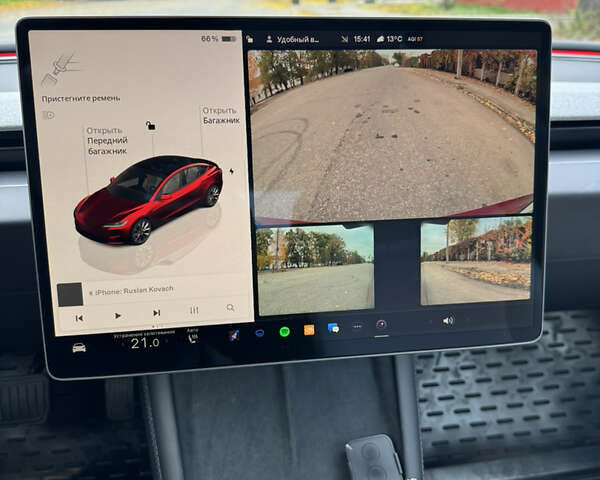Tap the headlights indicator icon
Viewport: 600px width, 480px height.
point(48,115)
